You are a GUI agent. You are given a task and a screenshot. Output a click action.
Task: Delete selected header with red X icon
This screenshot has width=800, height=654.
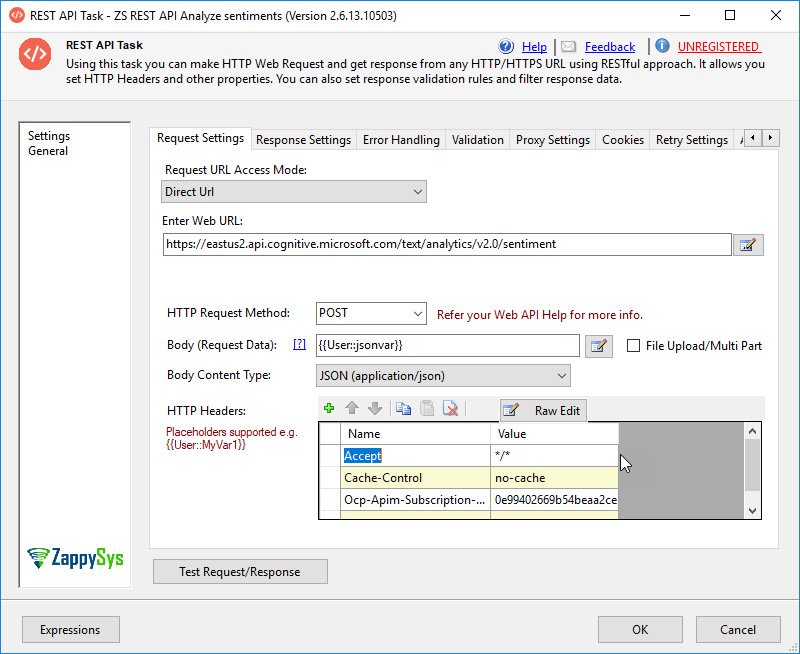click(451, 409)
